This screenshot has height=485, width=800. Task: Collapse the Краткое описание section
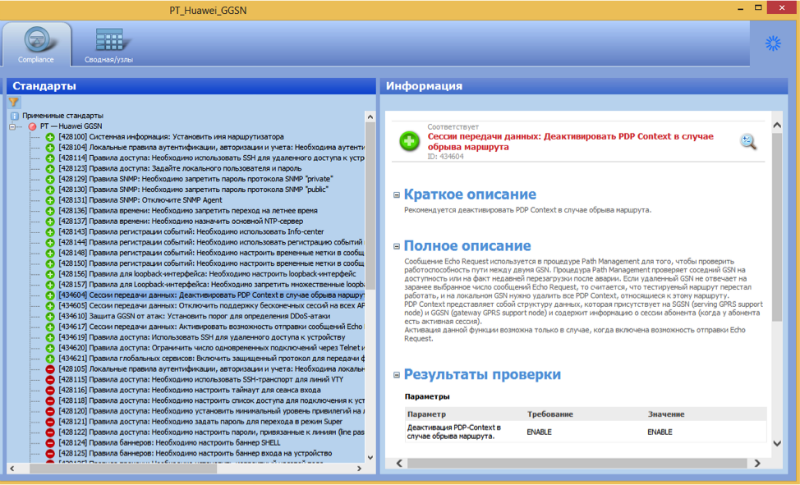(x=396, y=195)
